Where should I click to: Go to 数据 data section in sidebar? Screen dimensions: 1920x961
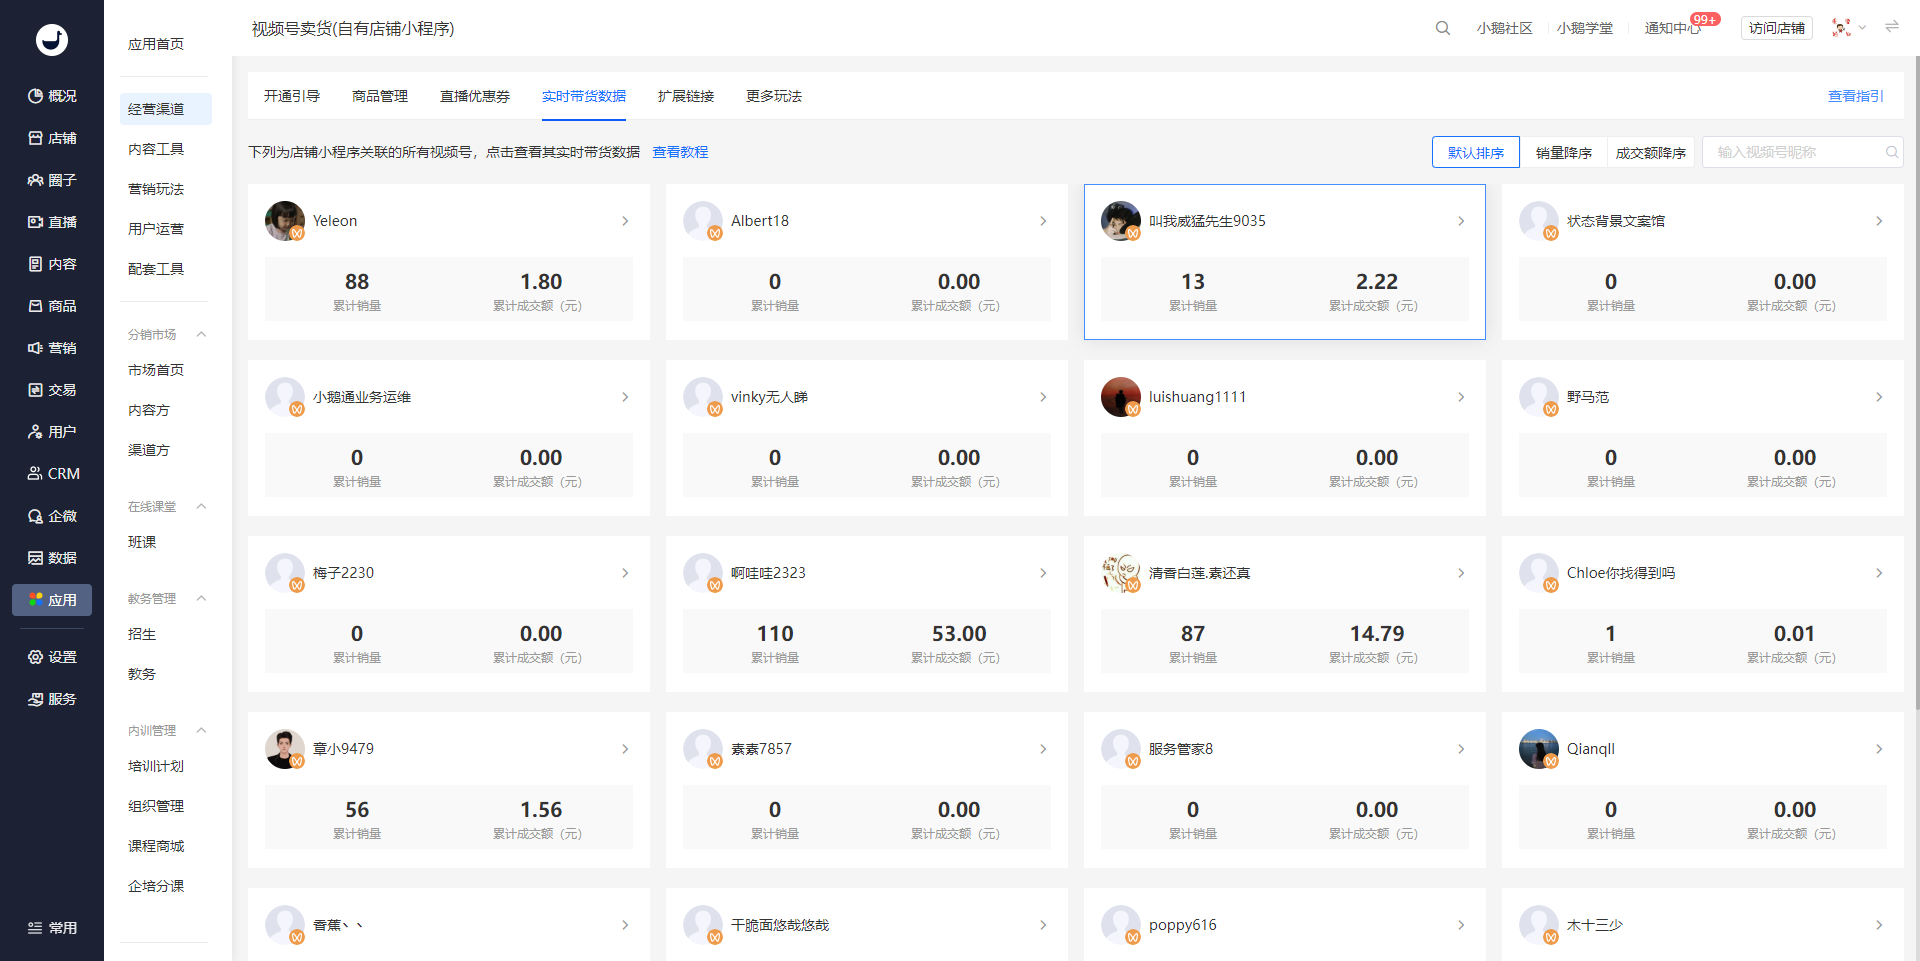pyautogui.click(x=52, y=558)
